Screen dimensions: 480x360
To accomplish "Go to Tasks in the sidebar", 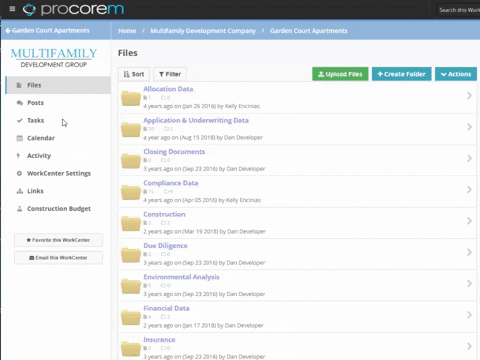I will coord(58,120).
